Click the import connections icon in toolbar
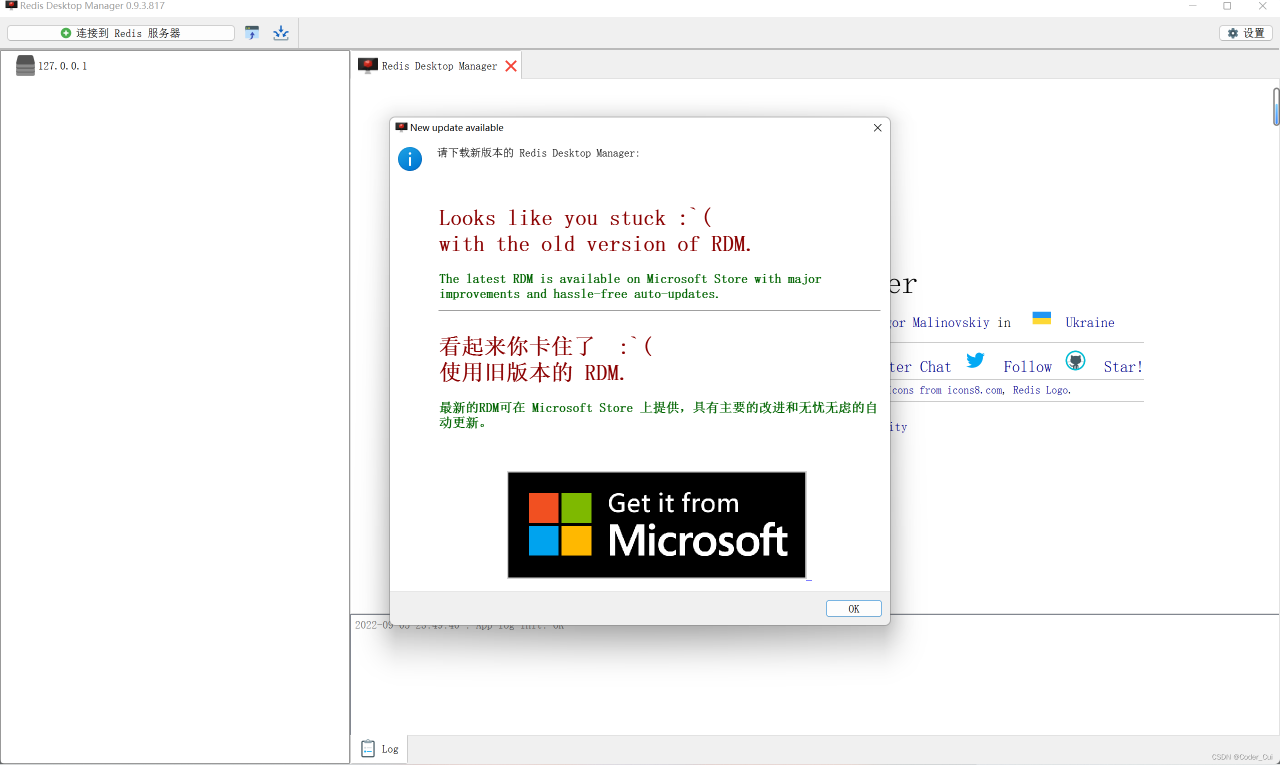 [x=252, y=33]
